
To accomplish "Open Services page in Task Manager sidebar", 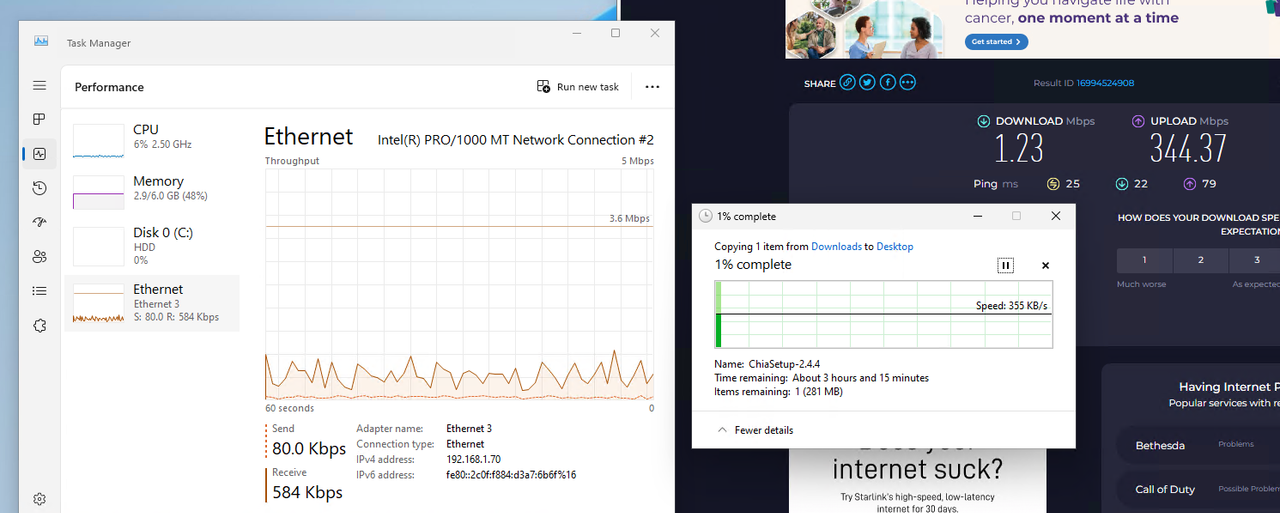I will coord(39,325).
